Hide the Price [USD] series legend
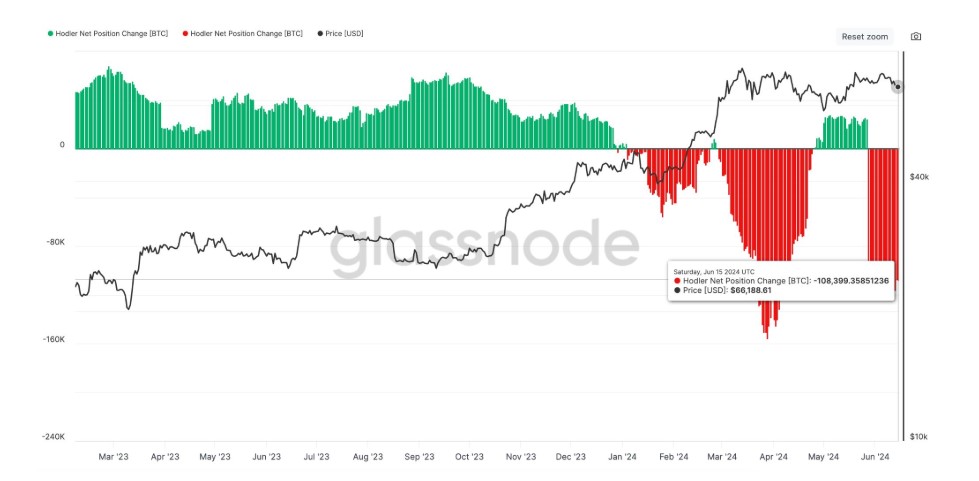979x481 pixels. tap(344, 34)
